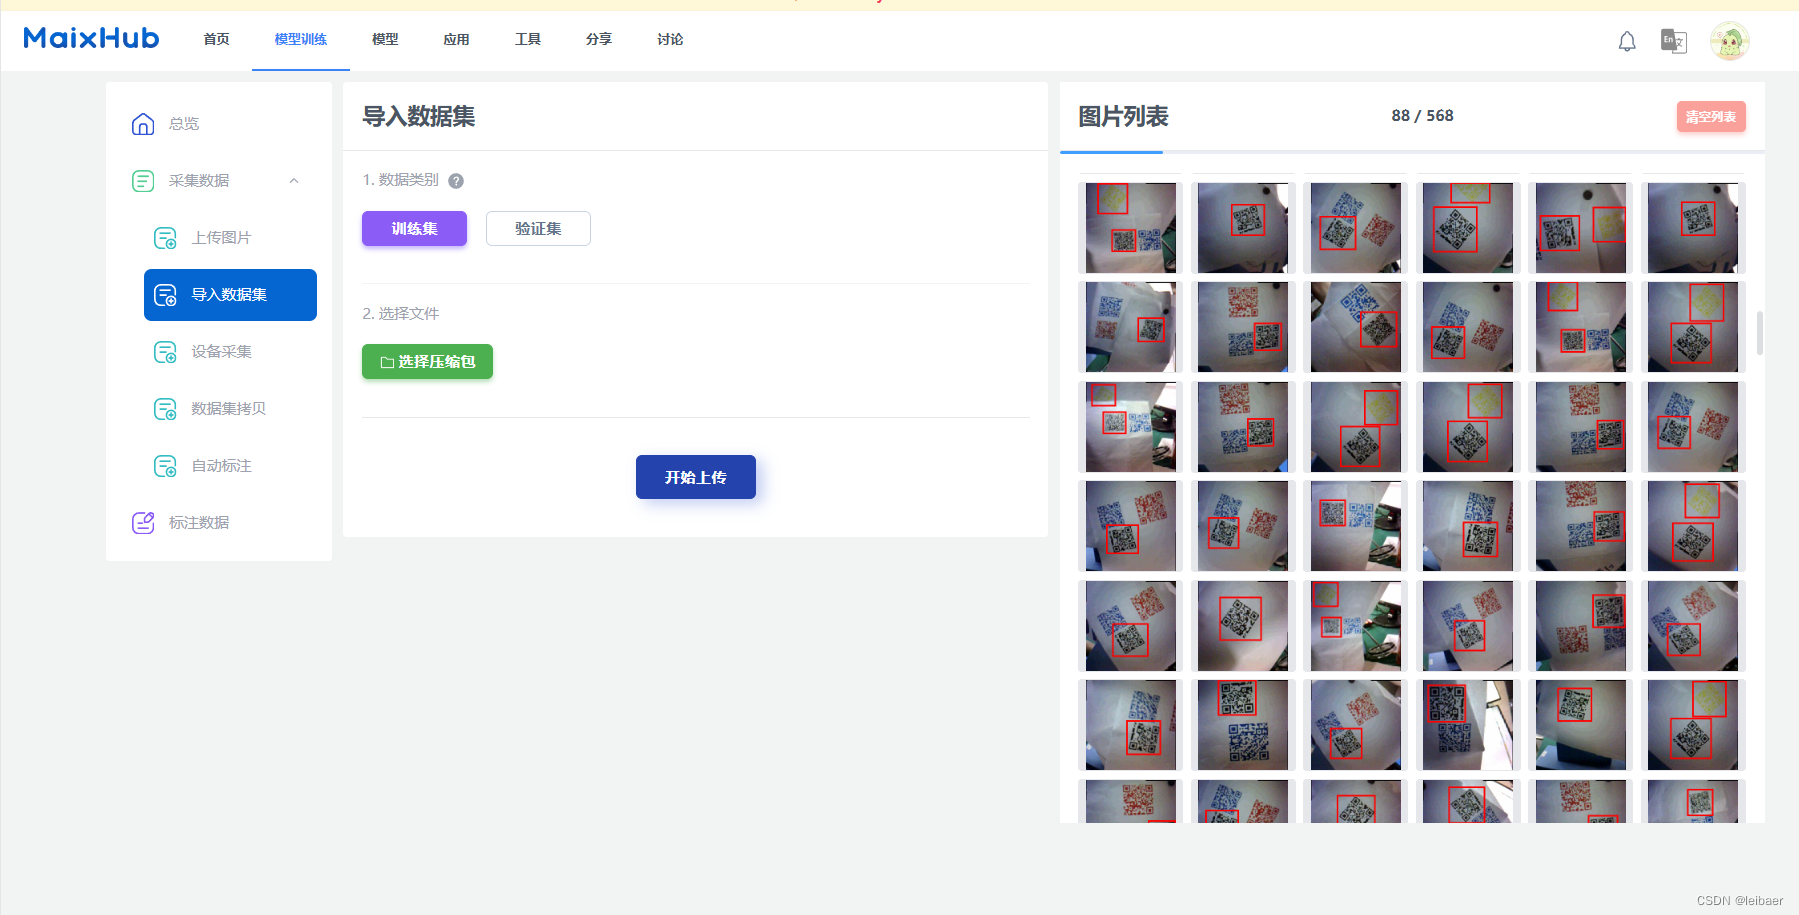Open second thumbnail in the first row
Screen dimensions: 1799x915
[1243, 228]
